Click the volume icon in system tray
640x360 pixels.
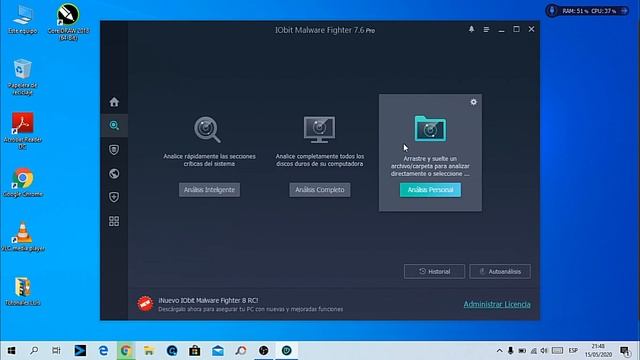(x=544, y=351)
